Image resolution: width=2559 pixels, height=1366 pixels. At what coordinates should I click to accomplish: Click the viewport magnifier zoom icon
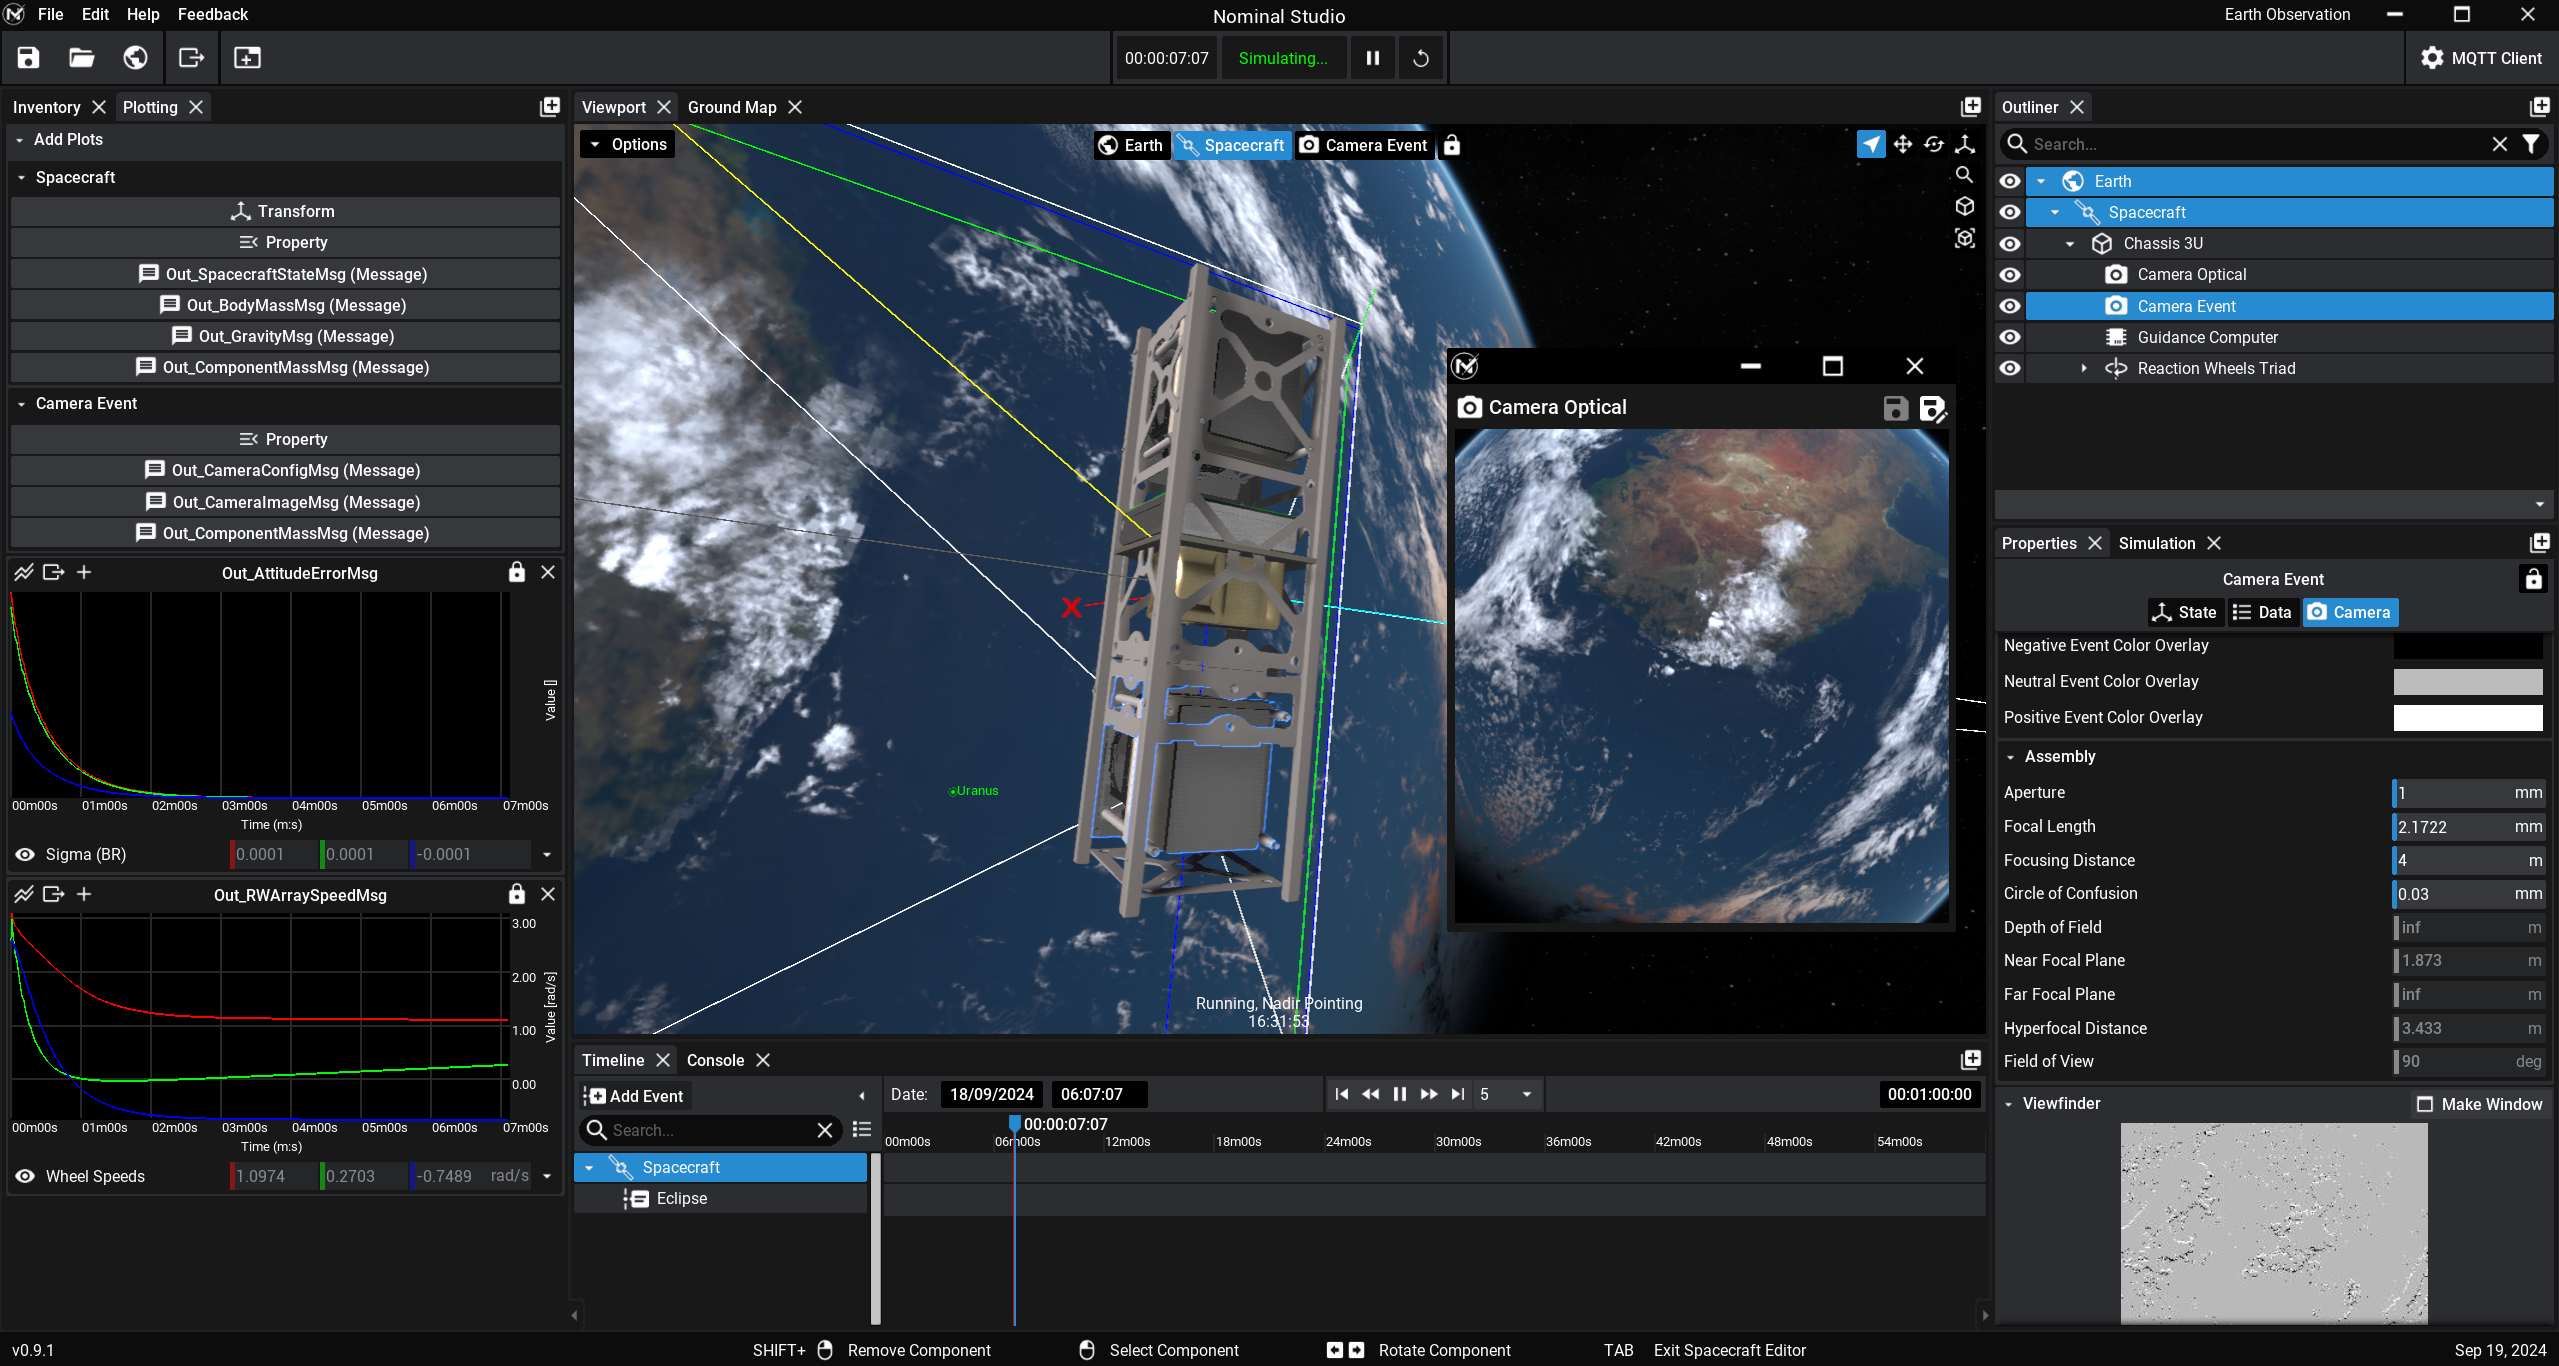click(x=1965, y=175)
